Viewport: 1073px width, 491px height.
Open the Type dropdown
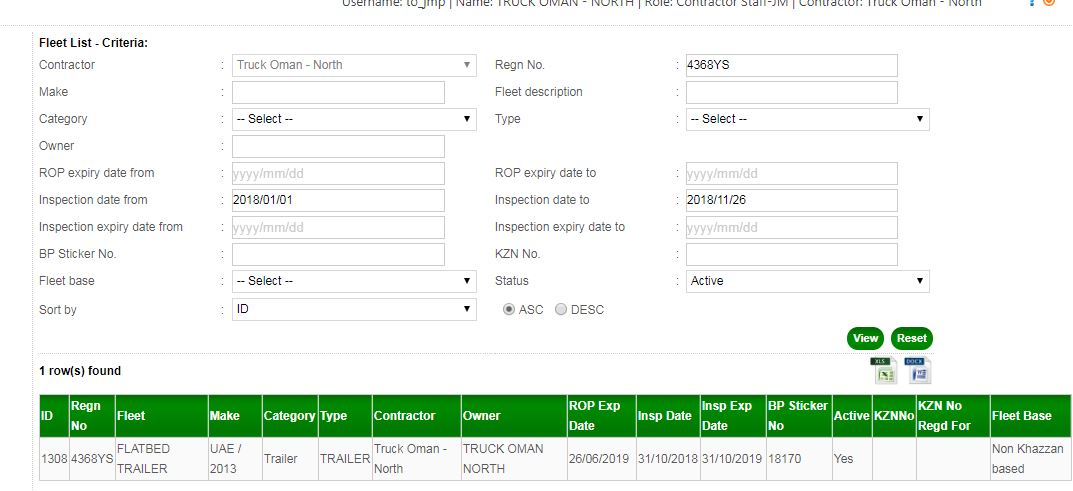tap(807, 119)
